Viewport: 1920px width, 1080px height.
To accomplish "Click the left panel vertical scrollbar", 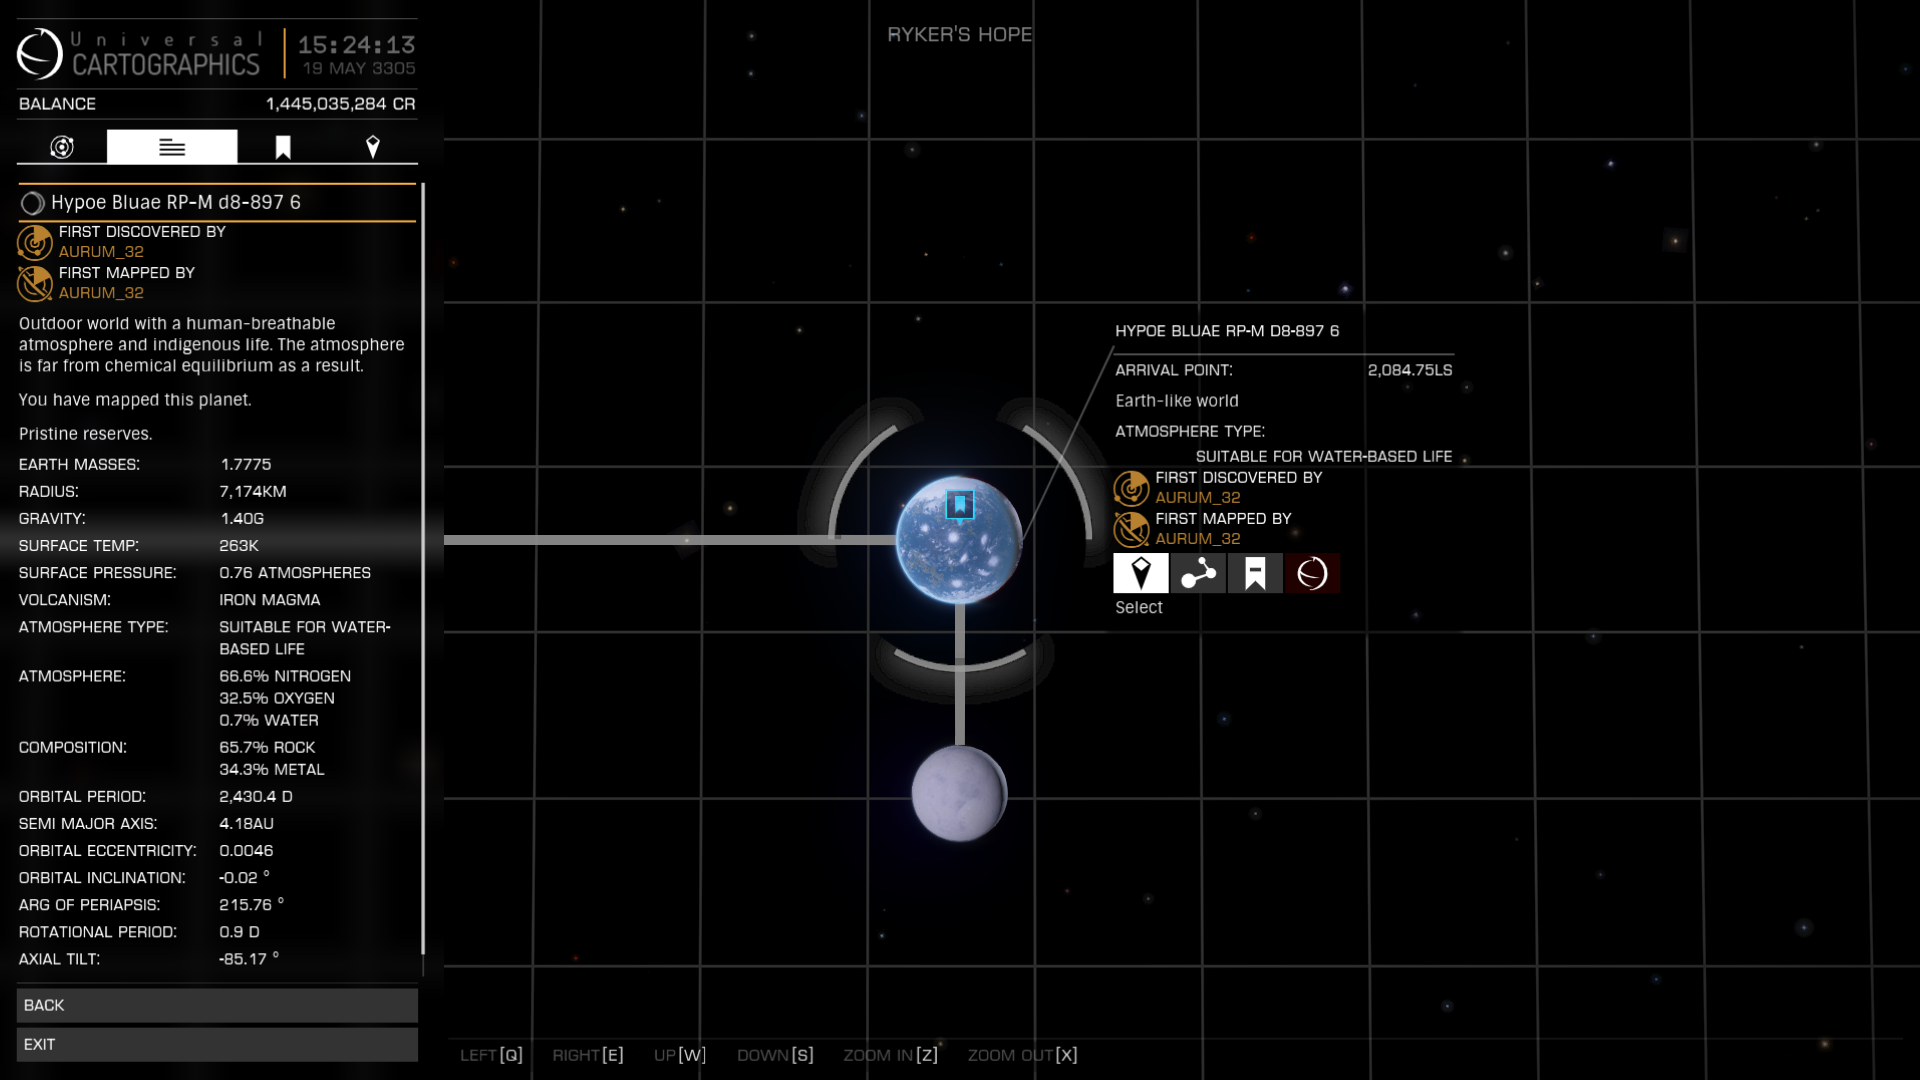I will pyautogui.click(x=423, y=570).
